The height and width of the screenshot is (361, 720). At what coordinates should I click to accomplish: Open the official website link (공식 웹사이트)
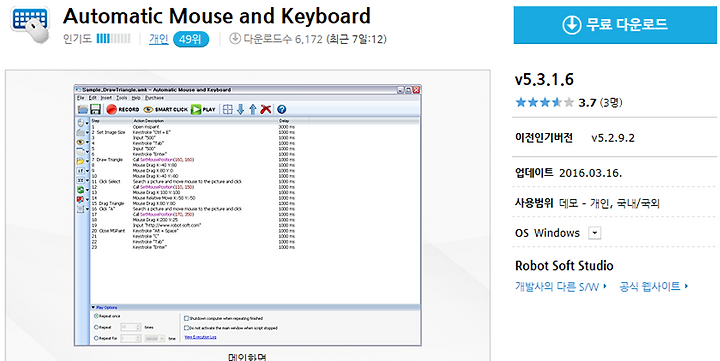tap(653, 287)
